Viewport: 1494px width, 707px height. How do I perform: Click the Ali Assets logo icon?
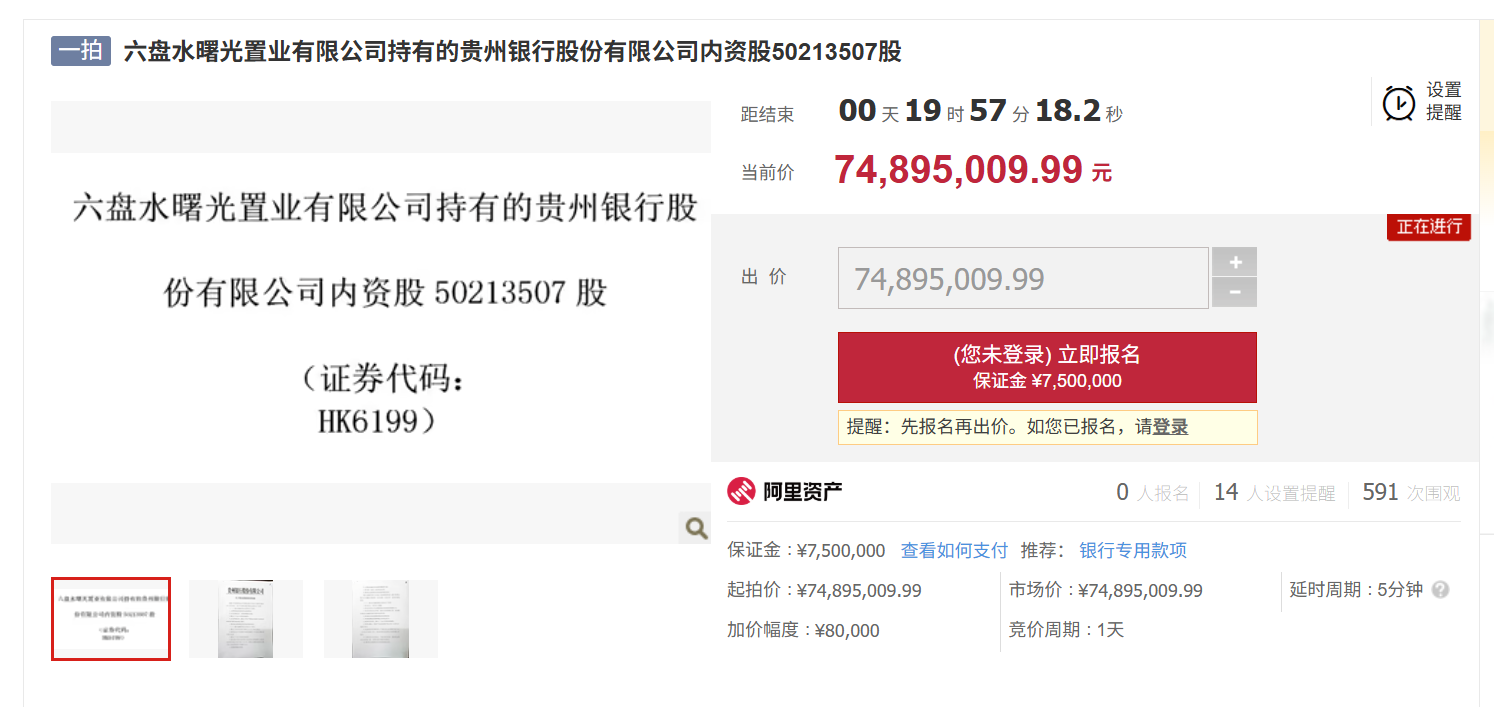(x=741, y=491)
